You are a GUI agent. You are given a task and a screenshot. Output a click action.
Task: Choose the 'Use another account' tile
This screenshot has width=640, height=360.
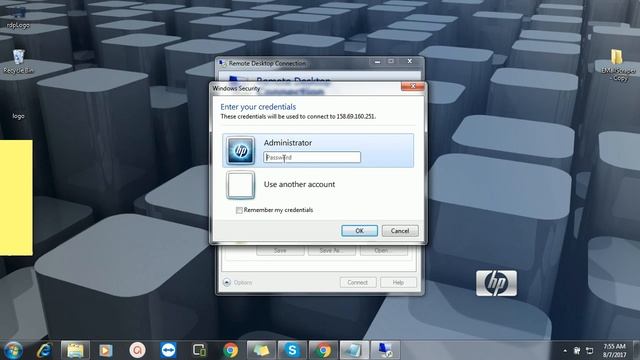pos(318,185)
